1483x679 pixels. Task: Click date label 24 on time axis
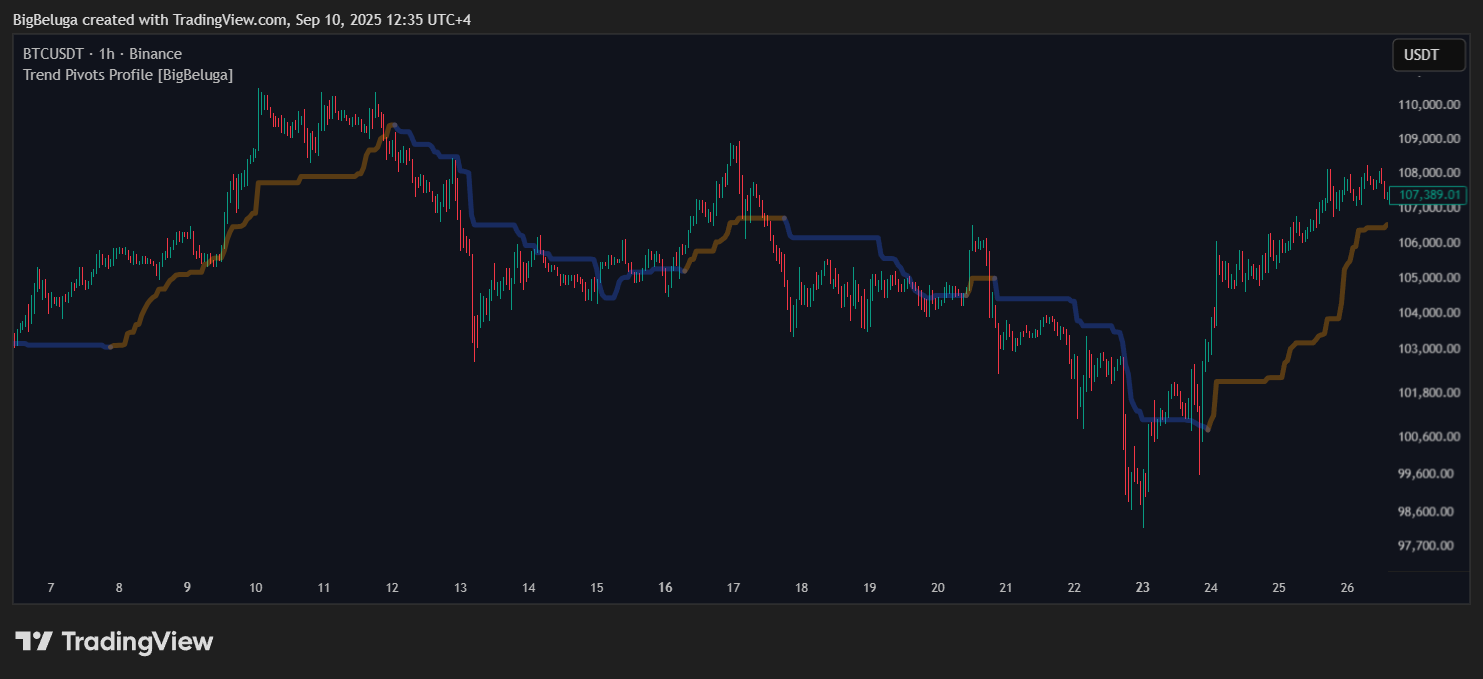(x=1210, y=588)
